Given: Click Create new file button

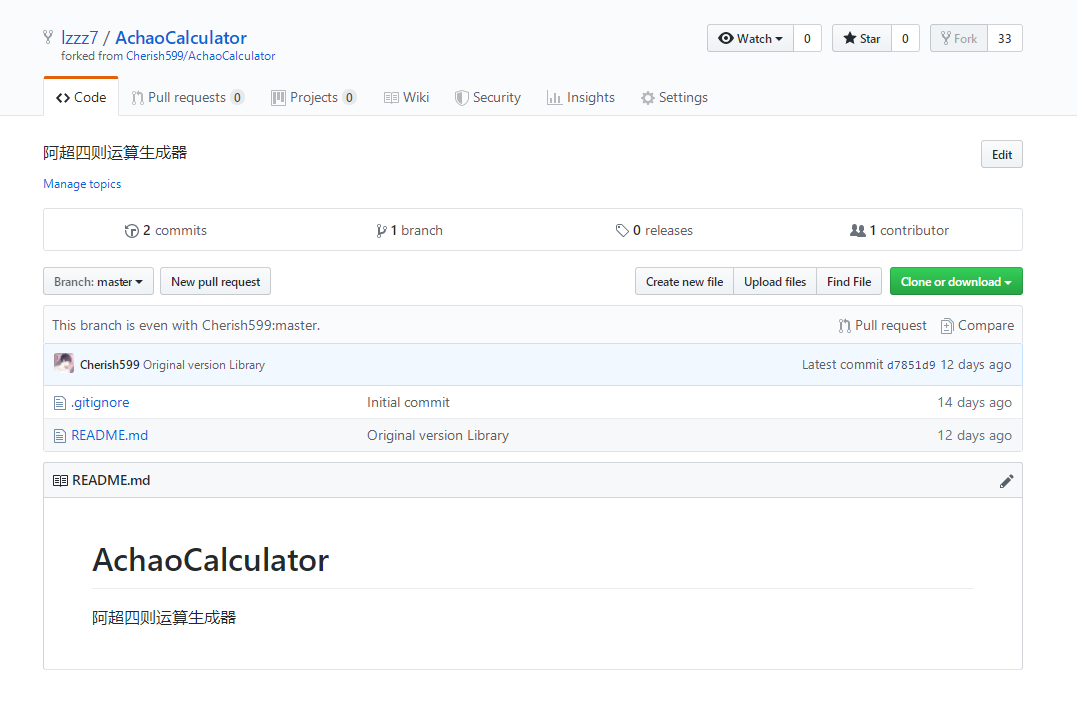Looking at the screenshot, I should [684, 282].
